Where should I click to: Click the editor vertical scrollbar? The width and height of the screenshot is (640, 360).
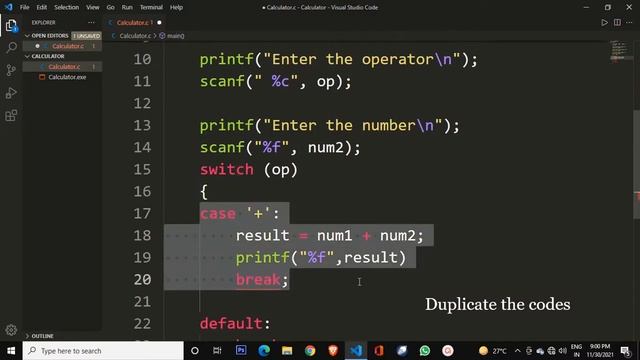(x=636, y=163)
